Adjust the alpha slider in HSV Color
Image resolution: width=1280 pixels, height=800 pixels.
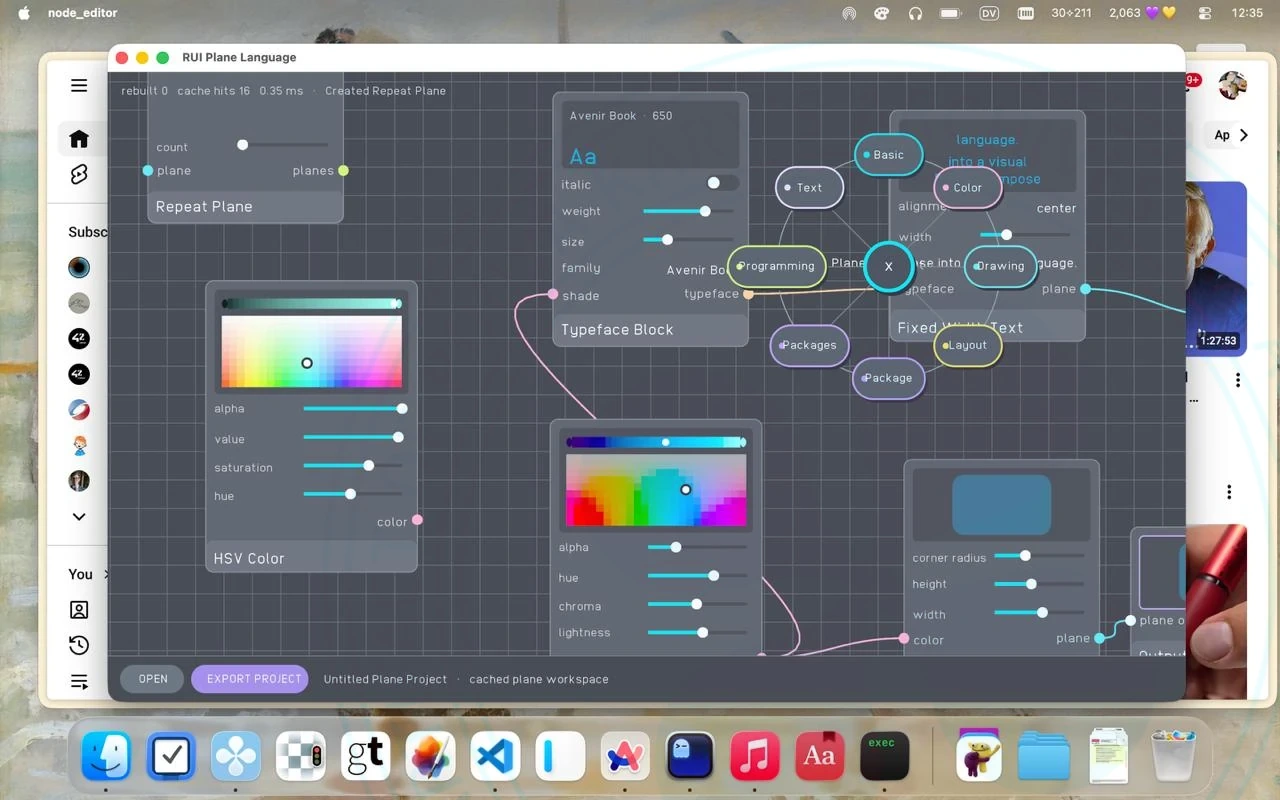(x=355, y=408)
